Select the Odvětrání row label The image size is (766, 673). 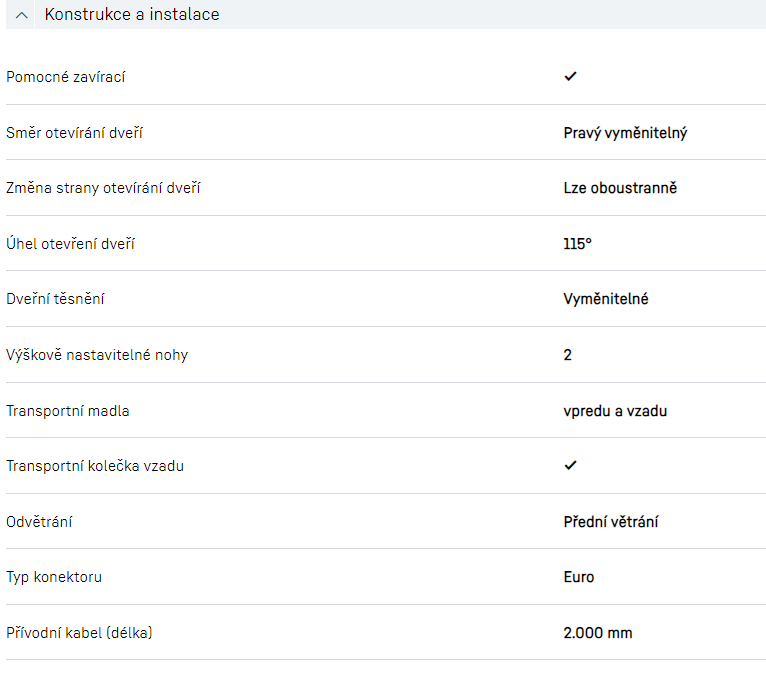39,522
